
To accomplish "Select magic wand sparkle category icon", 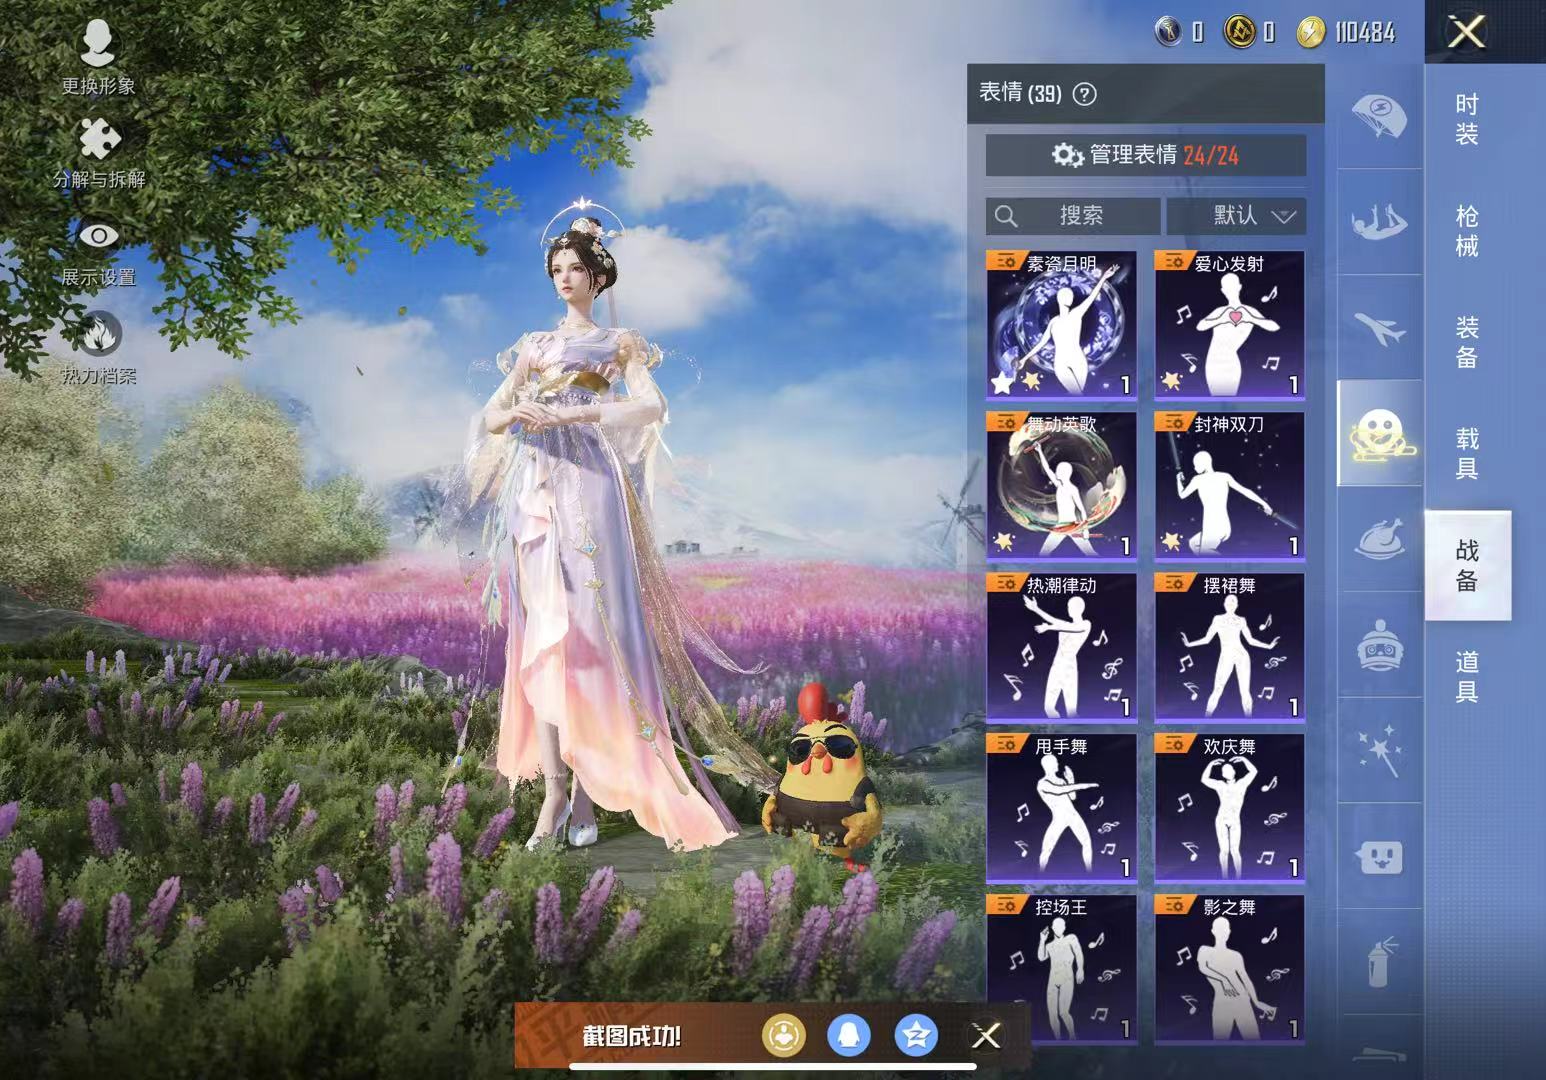I will [x=1379, y=751].
